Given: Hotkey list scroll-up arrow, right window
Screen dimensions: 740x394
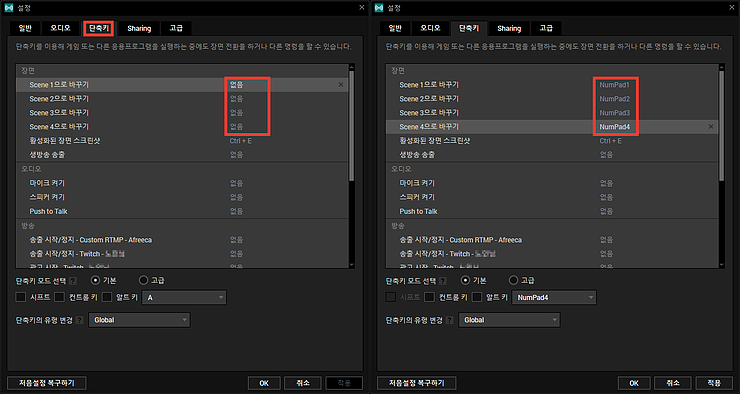Looking at the screenshot, I should click(721, 68).
